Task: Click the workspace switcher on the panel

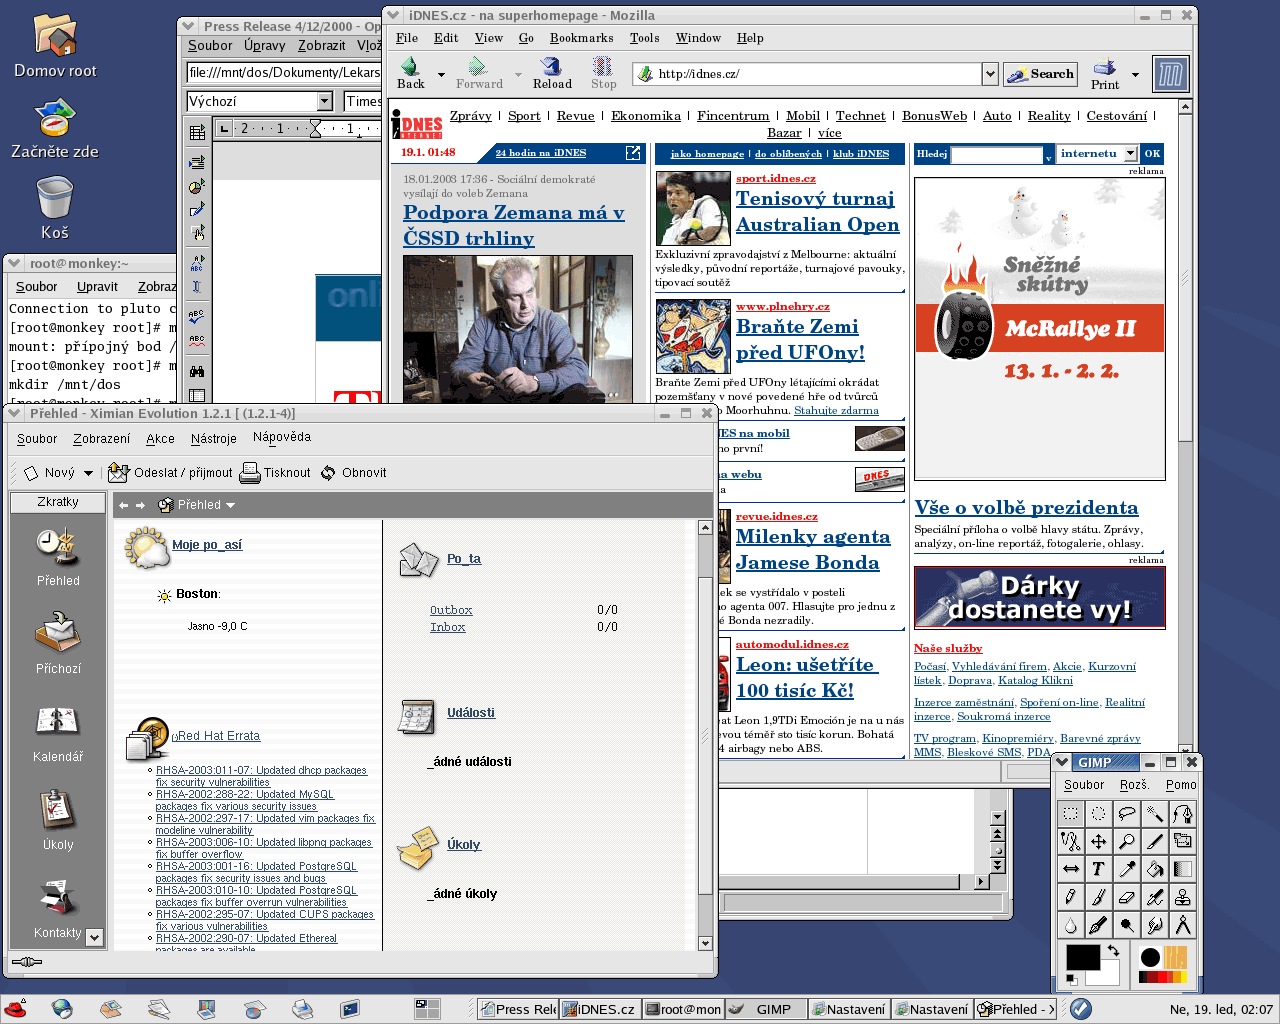Action: point(427,1009)
